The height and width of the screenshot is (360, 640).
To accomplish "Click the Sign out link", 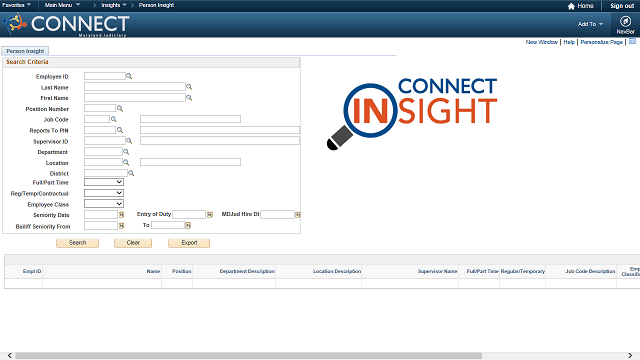I will 622,6.
